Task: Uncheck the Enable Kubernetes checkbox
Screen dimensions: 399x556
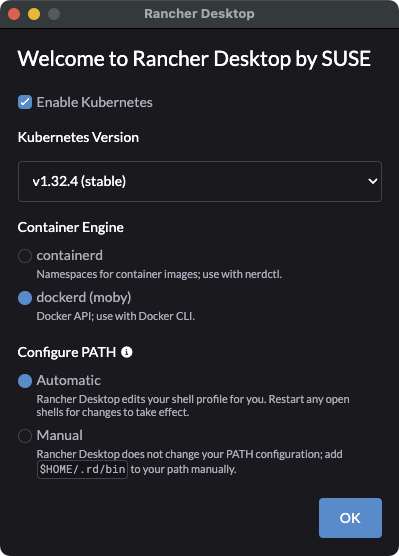Action: [x=25, y=102]
